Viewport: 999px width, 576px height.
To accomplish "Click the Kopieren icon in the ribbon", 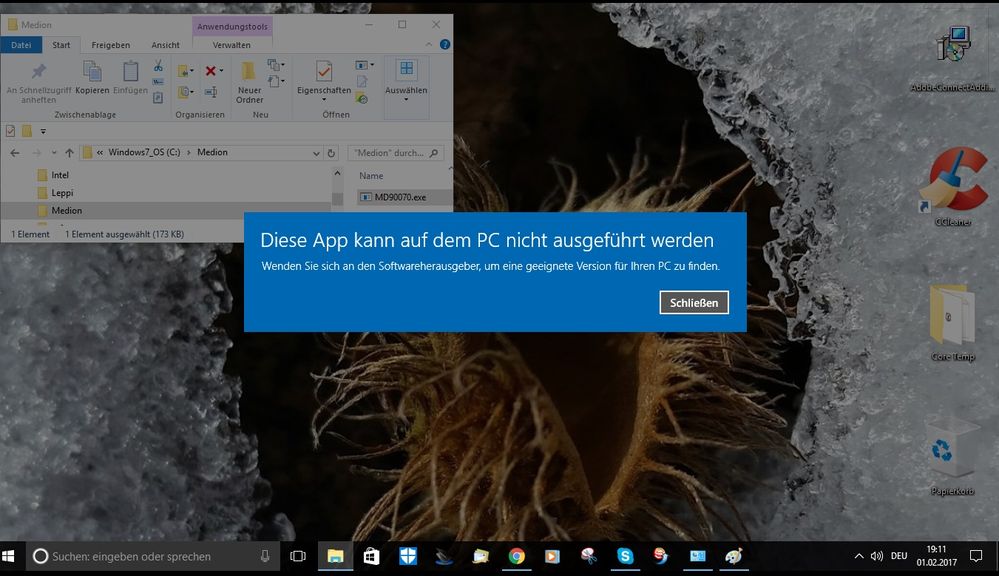I will click(92, 79).
